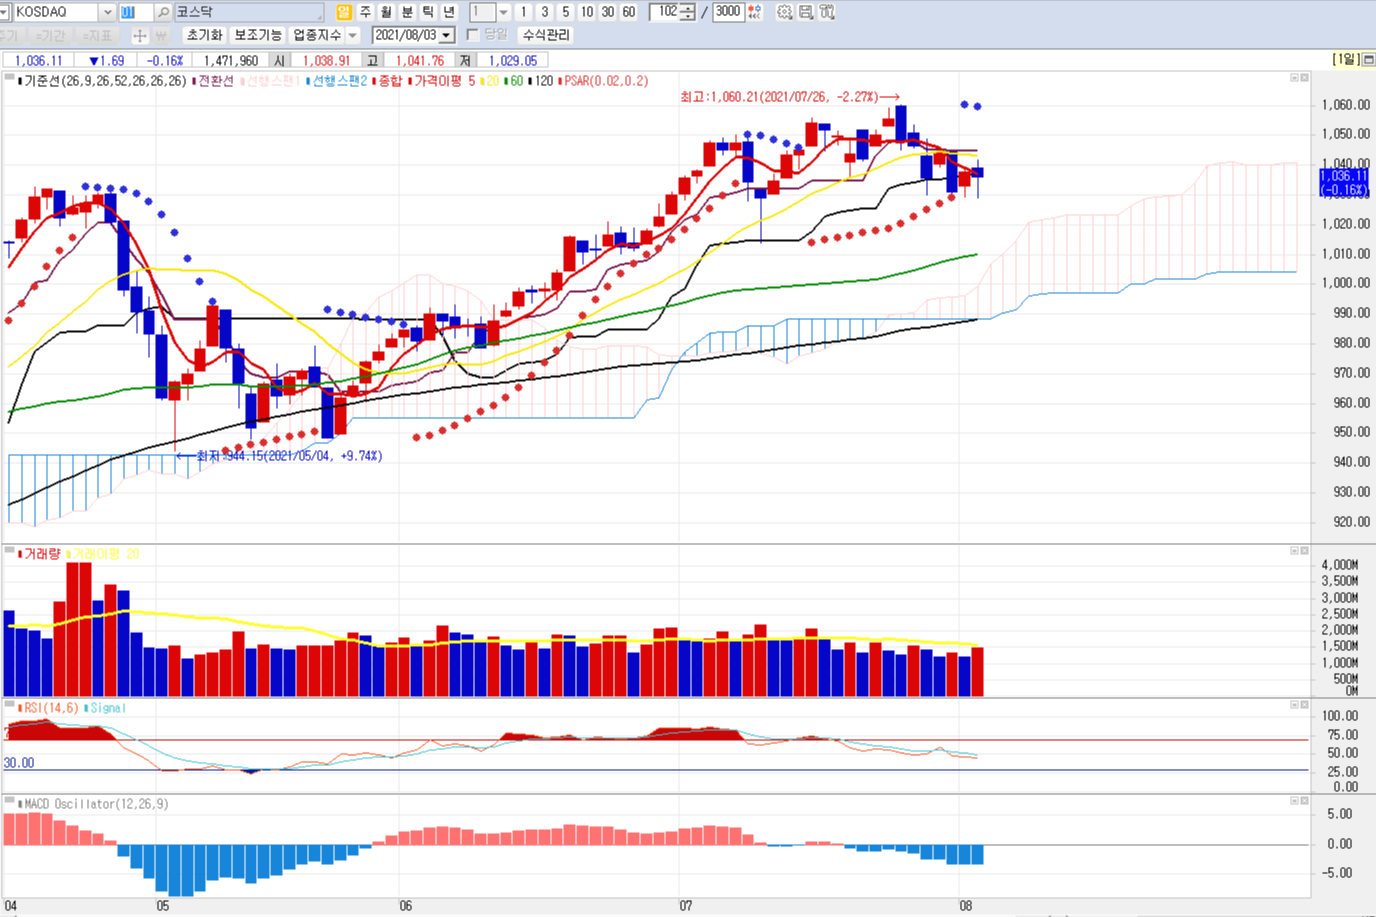Click the 초기화 reset button
The width and height of the screenshot is (1376, 917).
(x=204, y=35)
